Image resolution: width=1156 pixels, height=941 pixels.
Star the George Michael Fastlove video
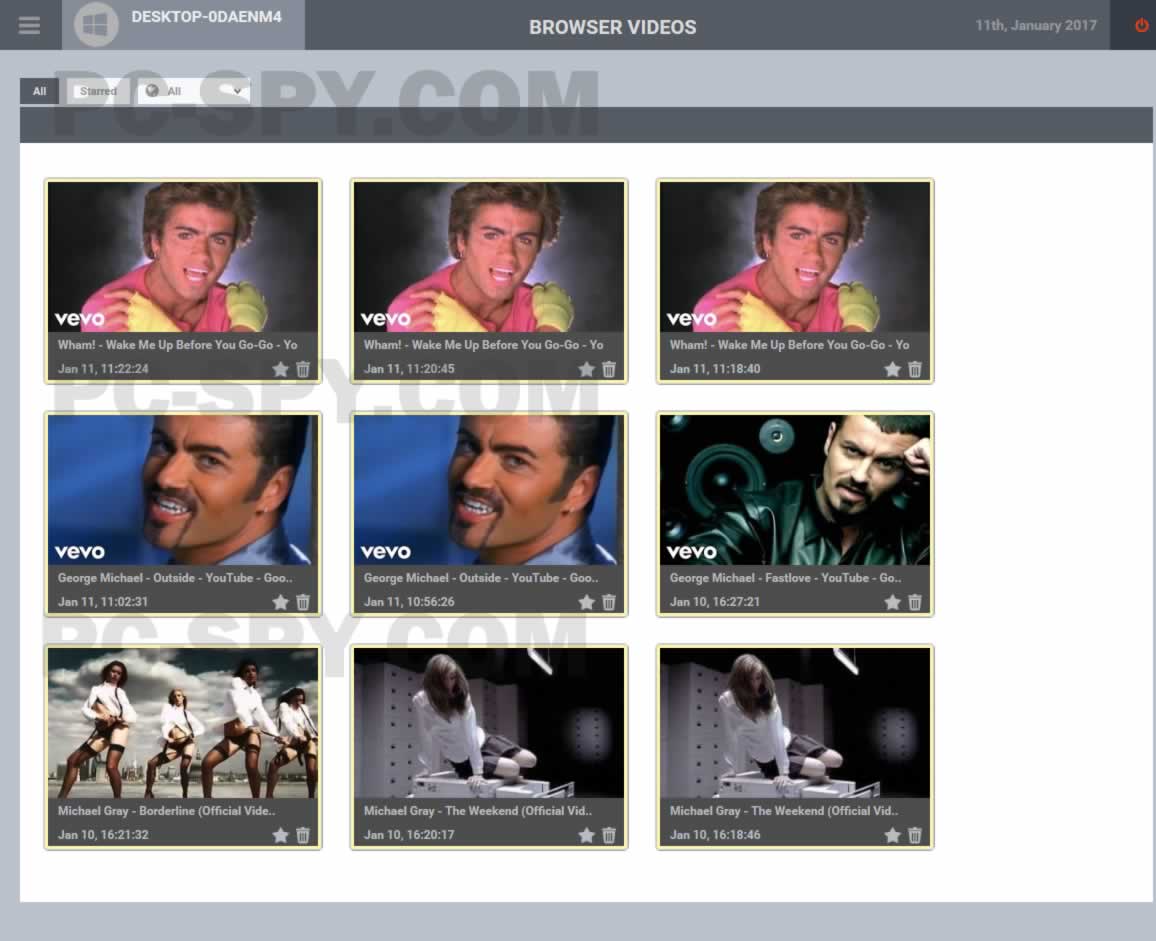892,602
